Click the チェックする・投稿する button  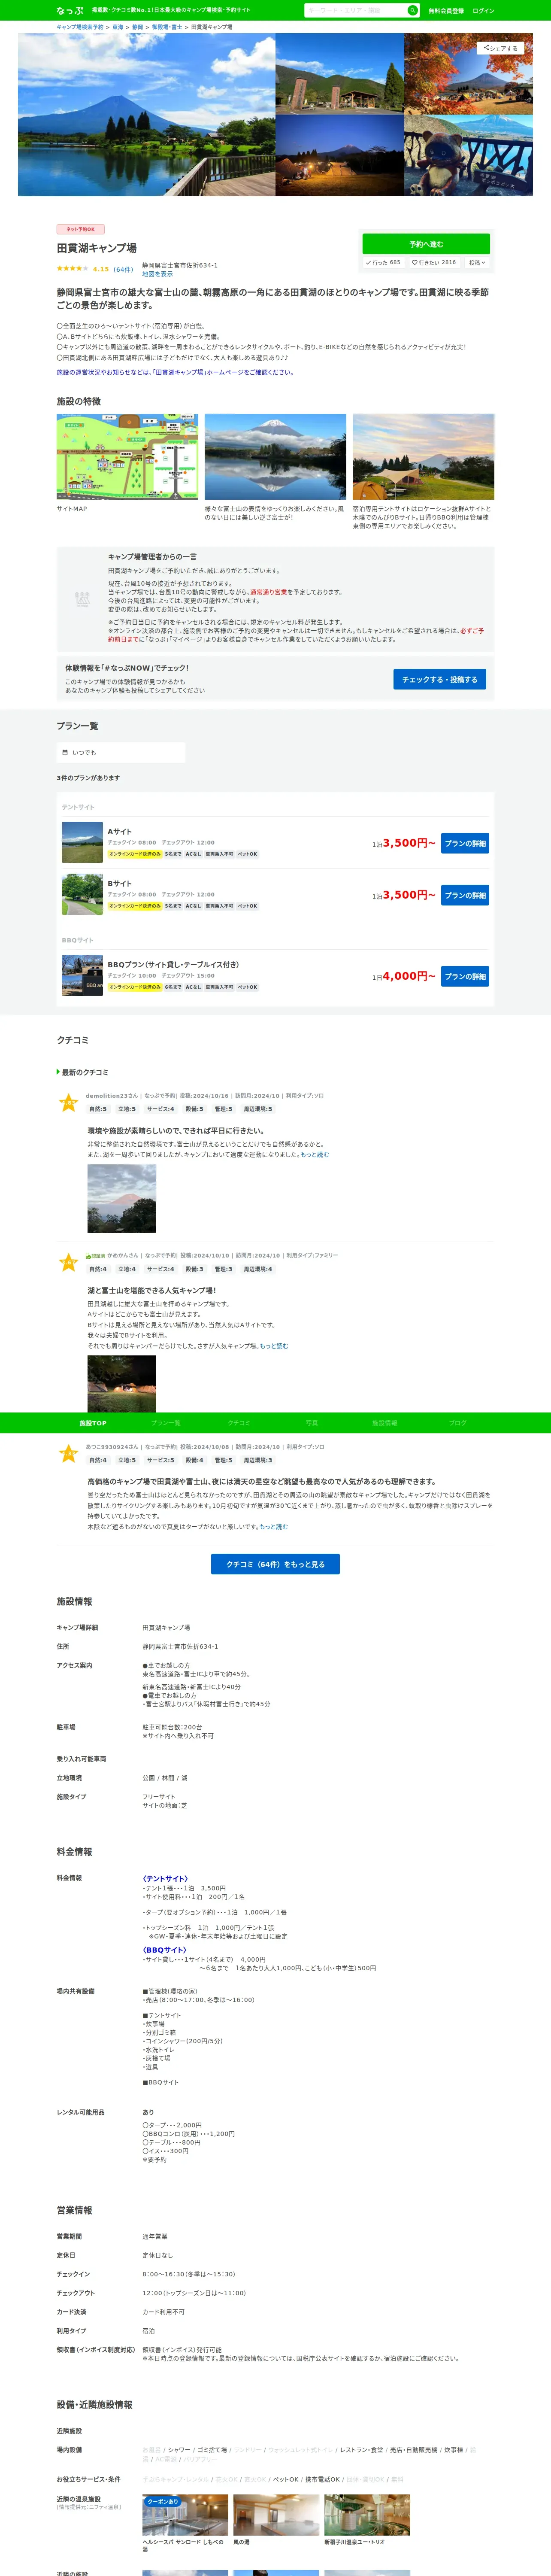(439, 679)
